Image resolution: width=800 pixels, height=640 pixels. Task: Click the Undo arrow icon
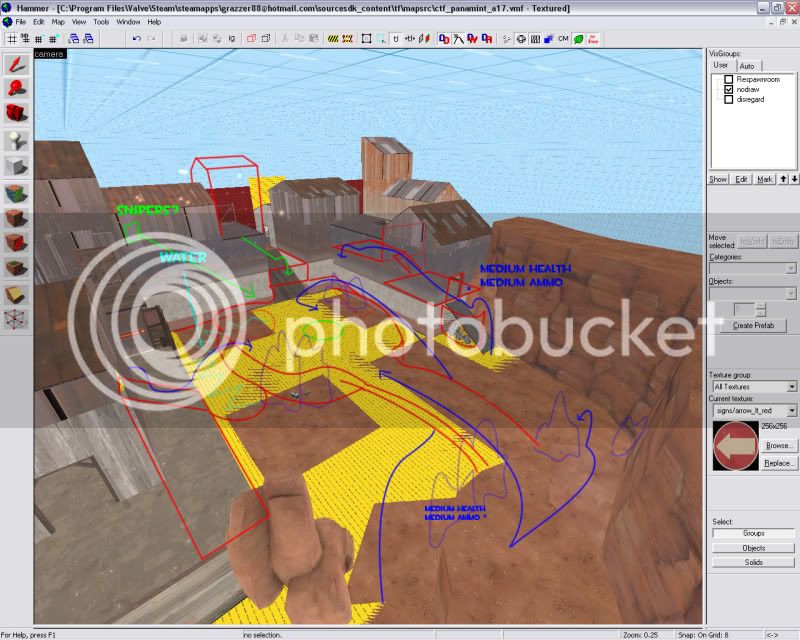coord(136,39)
